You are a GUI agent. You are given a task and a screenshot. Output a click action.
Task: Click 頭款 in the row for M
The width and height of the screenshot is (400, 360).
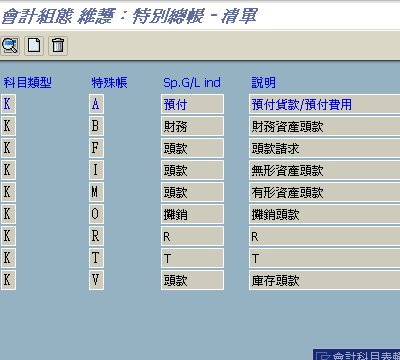click(192, 192)
